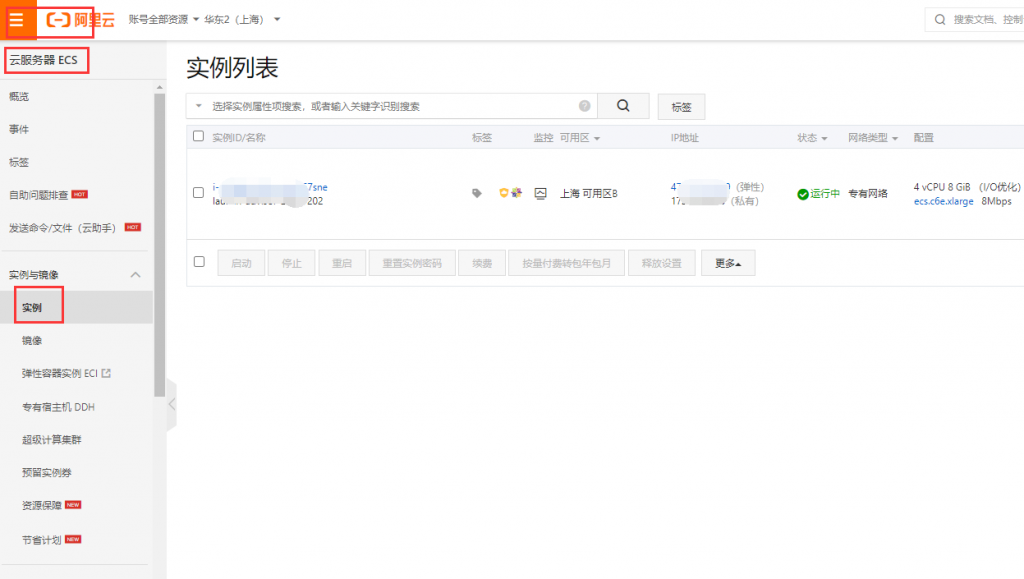The image size is (1024, 579).
Task: Click the magnifier search button for instances
Action: [623, 106]
